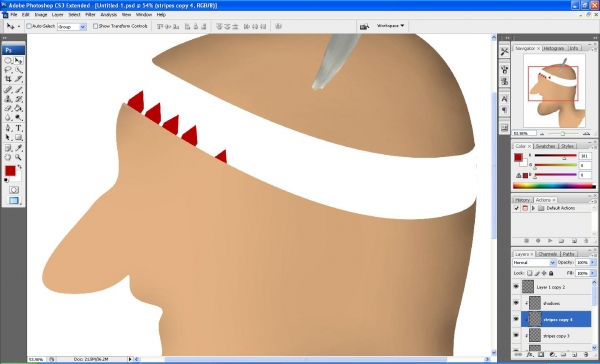This screenshot has width=600, height=364.
Task: Select the Paint Bucket tool
Action: point(18,108)
